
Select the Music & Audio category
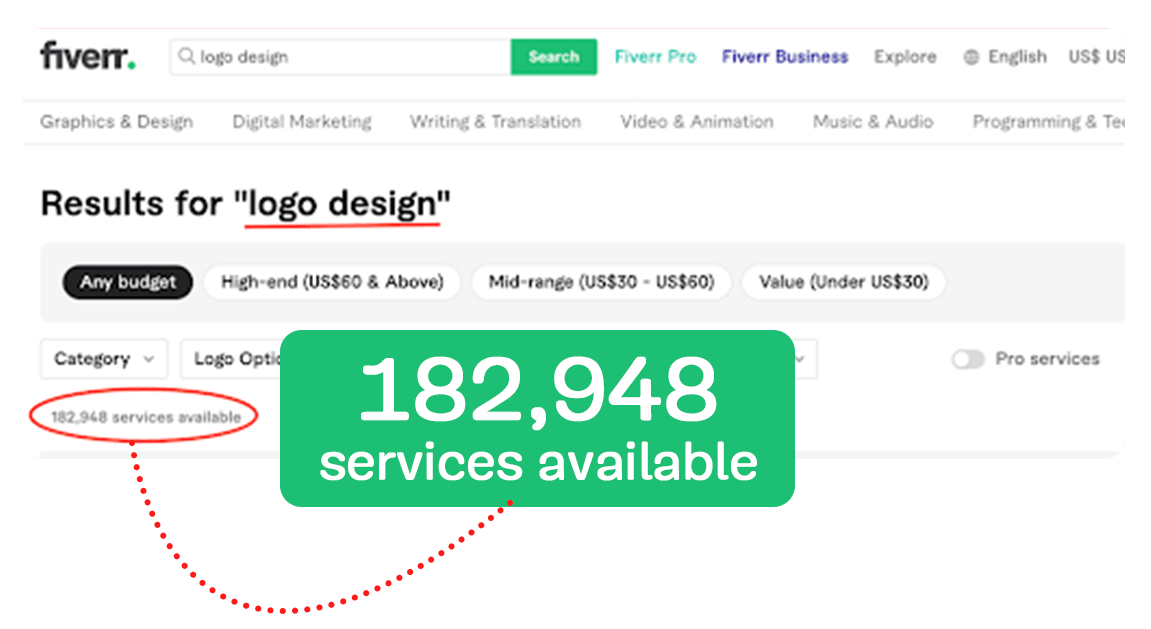click(873, 122)
